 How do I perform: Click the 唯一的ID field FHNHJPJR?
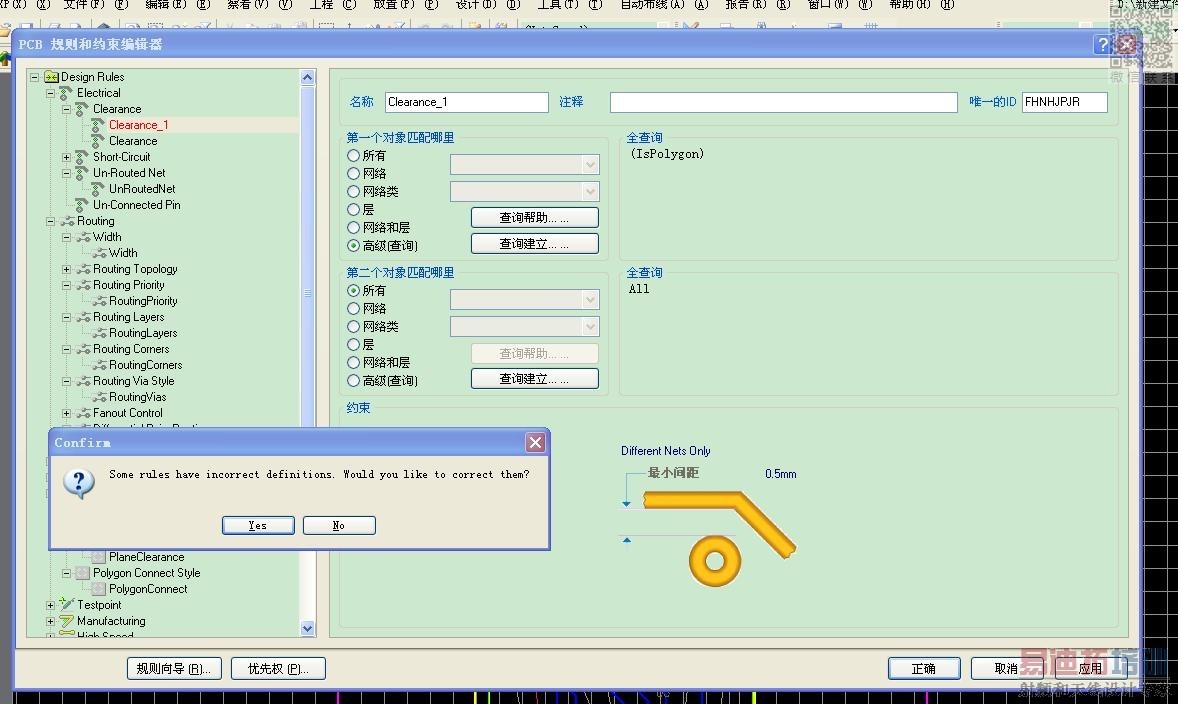coord(1065,102)
